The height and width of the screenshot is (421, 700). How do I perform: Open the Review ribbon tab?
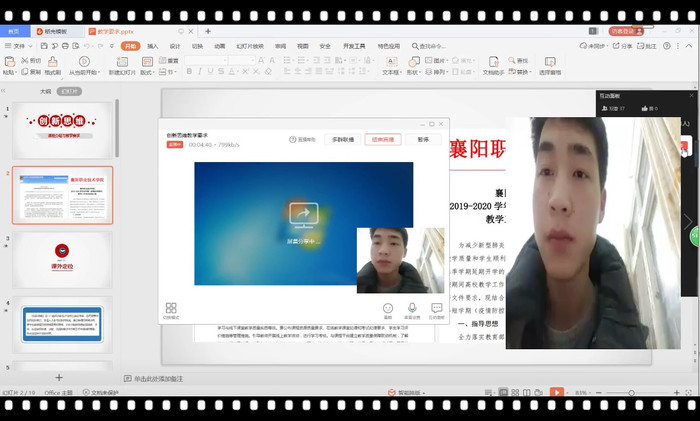coord(280,46)
